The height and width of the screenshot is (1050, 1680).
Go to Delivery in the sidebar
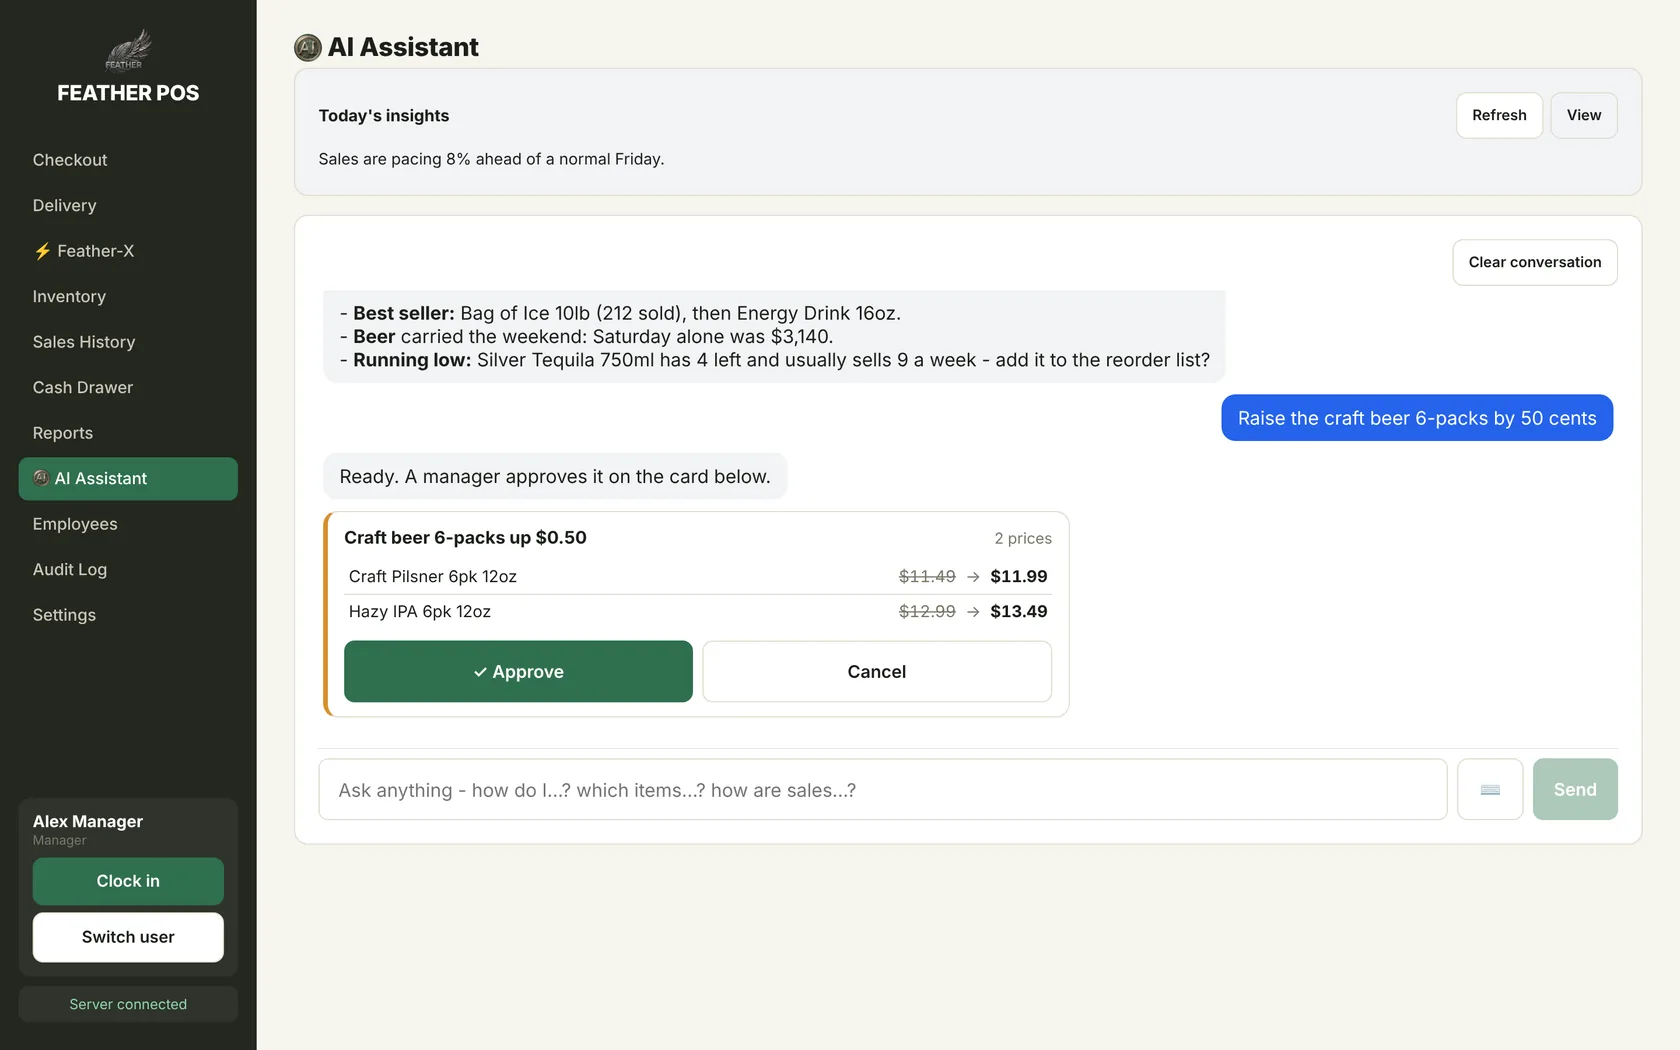pyautogui.click(x=128, y=205)
